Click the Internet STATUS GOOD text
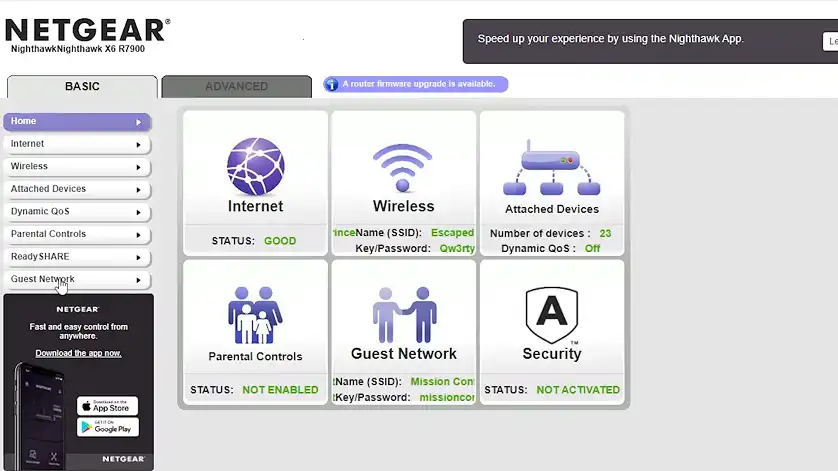The image size is (838, 471). click(x=254, y=241)
